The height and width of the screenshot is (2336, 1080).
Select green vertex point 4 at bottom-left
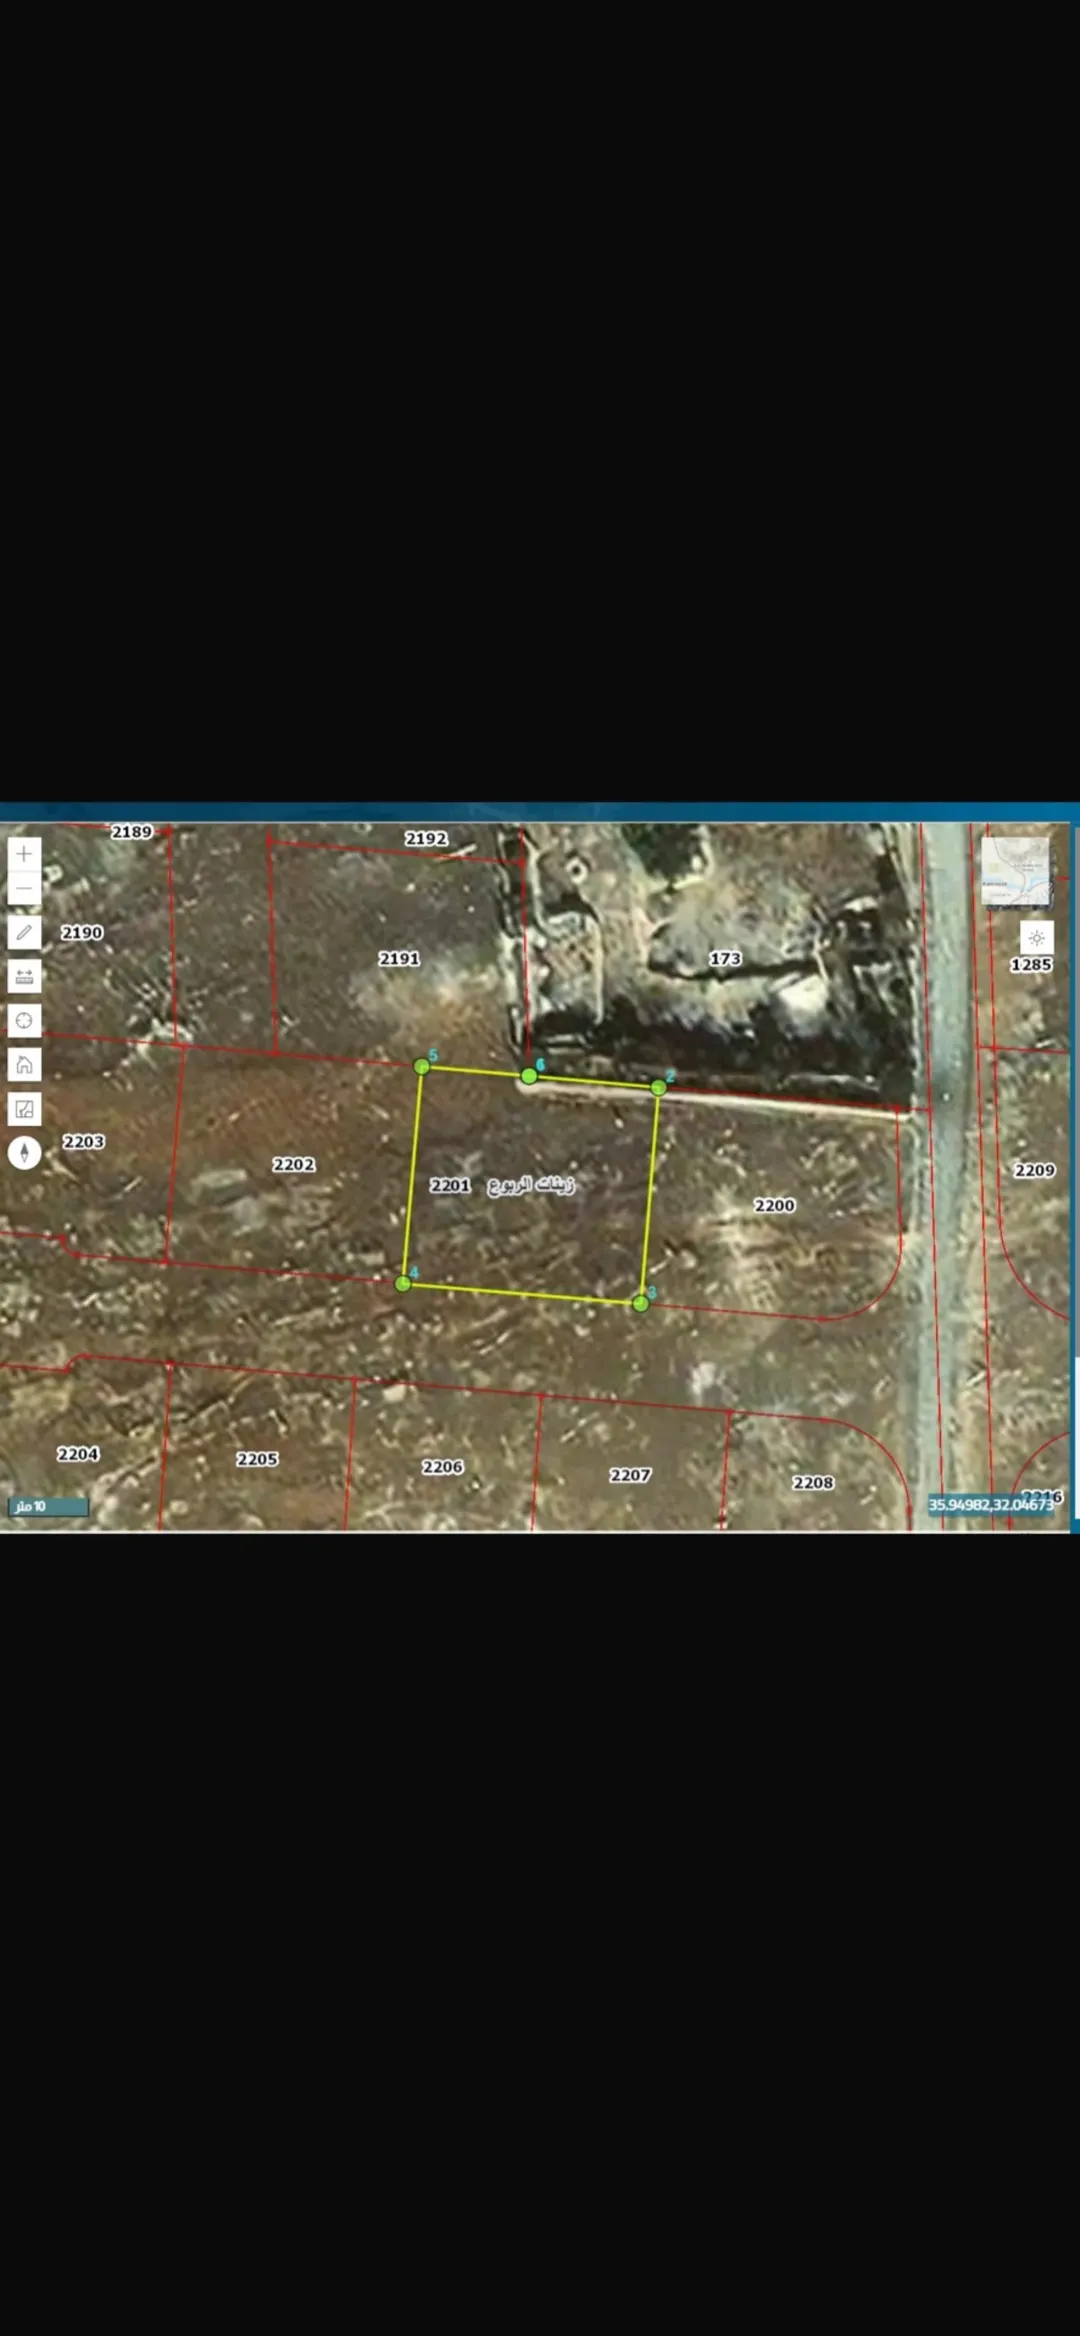(403, 1283)
